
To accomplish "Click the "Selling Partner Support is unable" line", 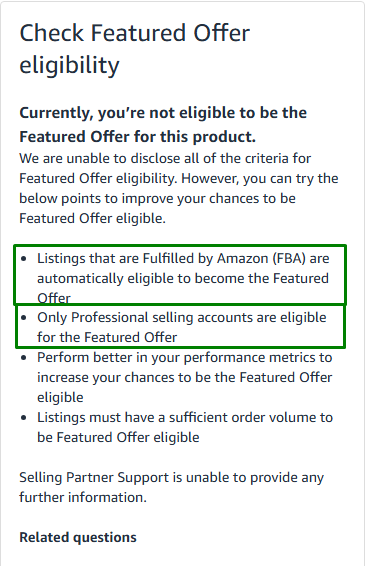I will tap(171, 478).
